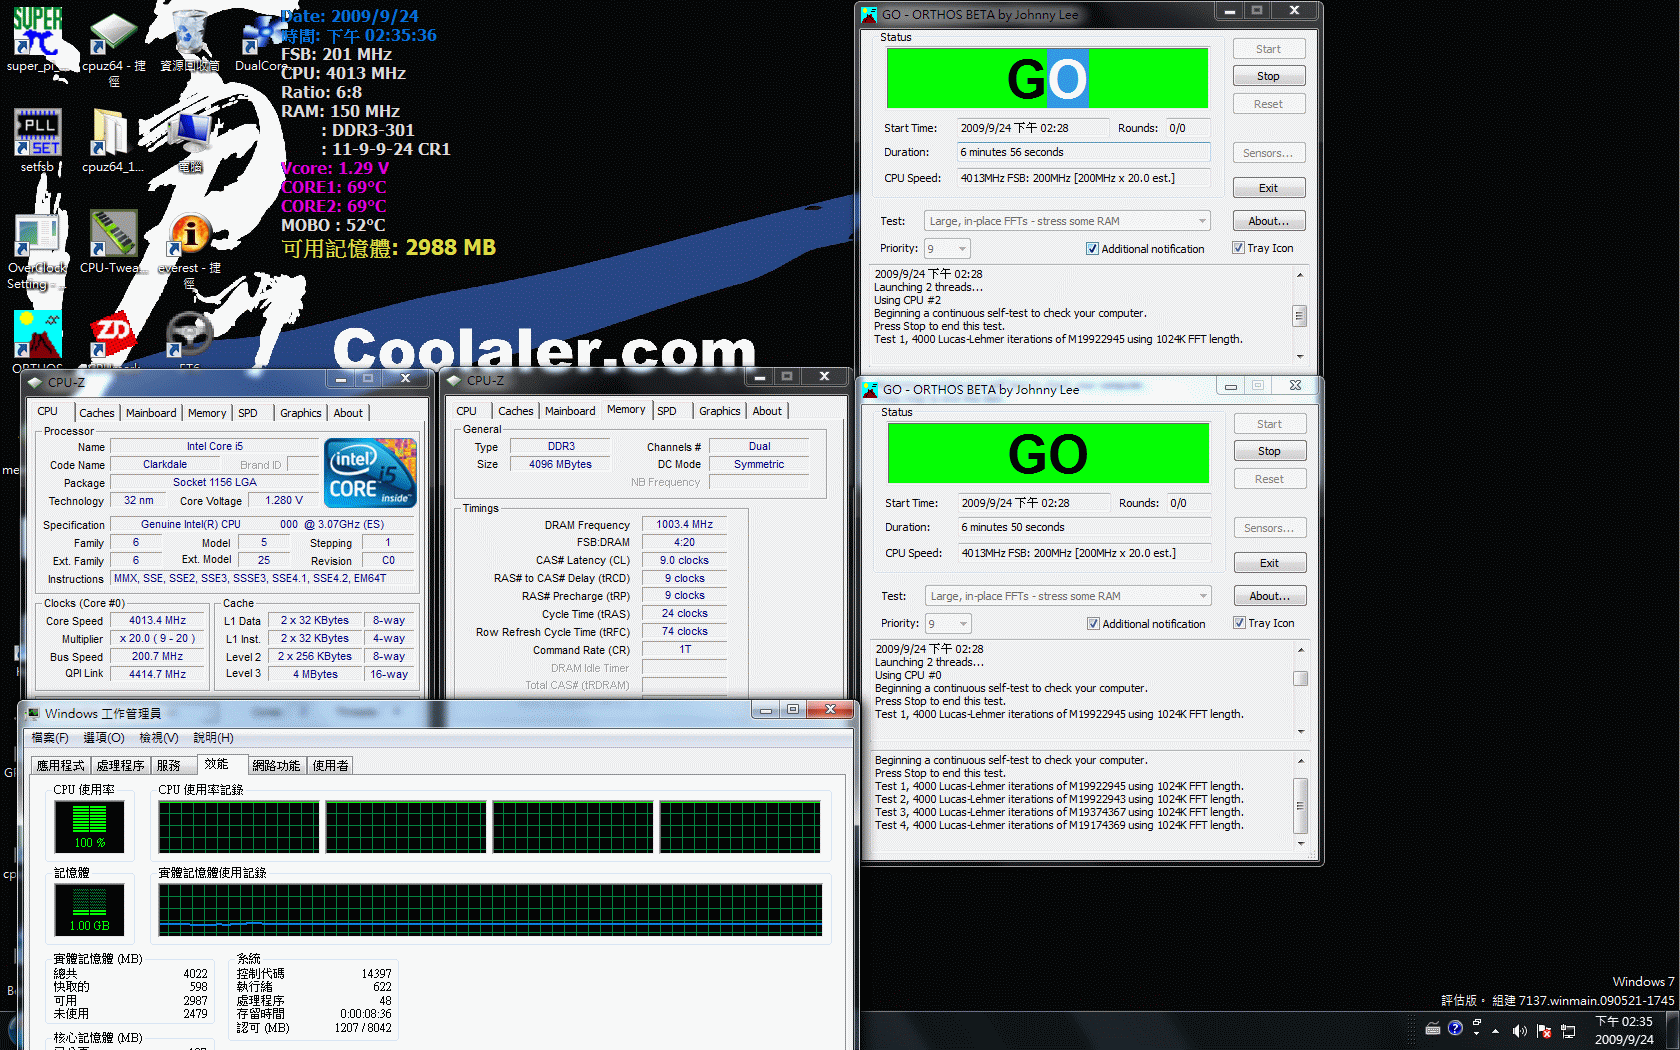Click the left CPU-Z title bar icon
The width and height of the screenshot is (1680, 1050).
coord(35,382)
